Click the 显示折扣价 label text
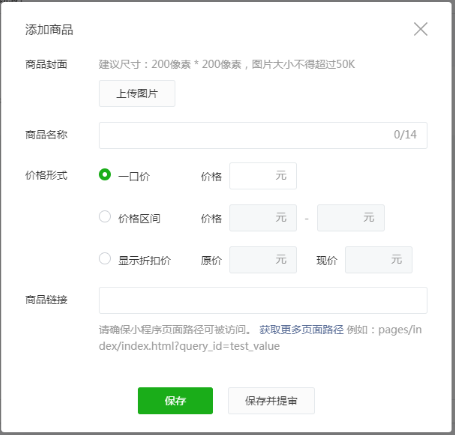This screenshot has width=455, height=435. (x=145, y=260)
